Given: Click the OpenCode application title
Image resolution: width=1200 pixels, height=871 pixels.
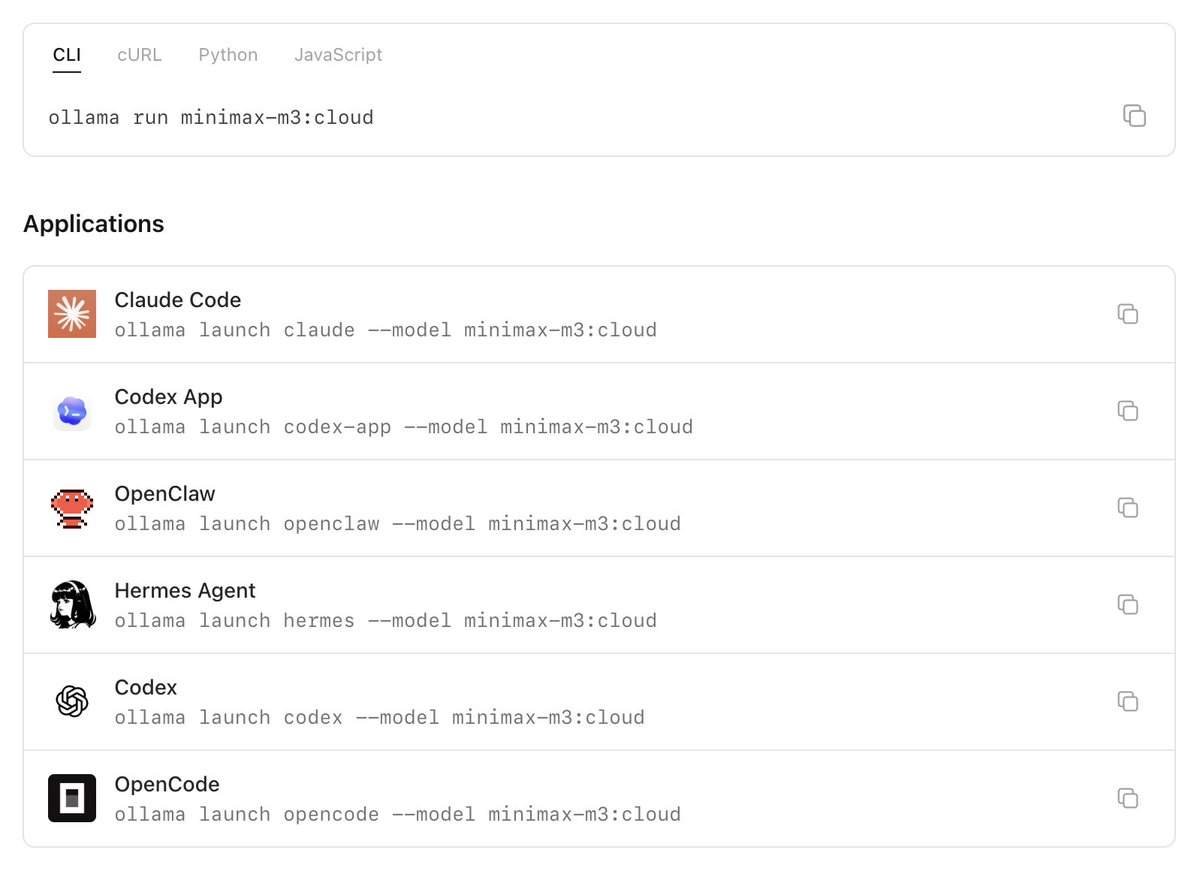Looking at the screenshot, I should 167,785.
